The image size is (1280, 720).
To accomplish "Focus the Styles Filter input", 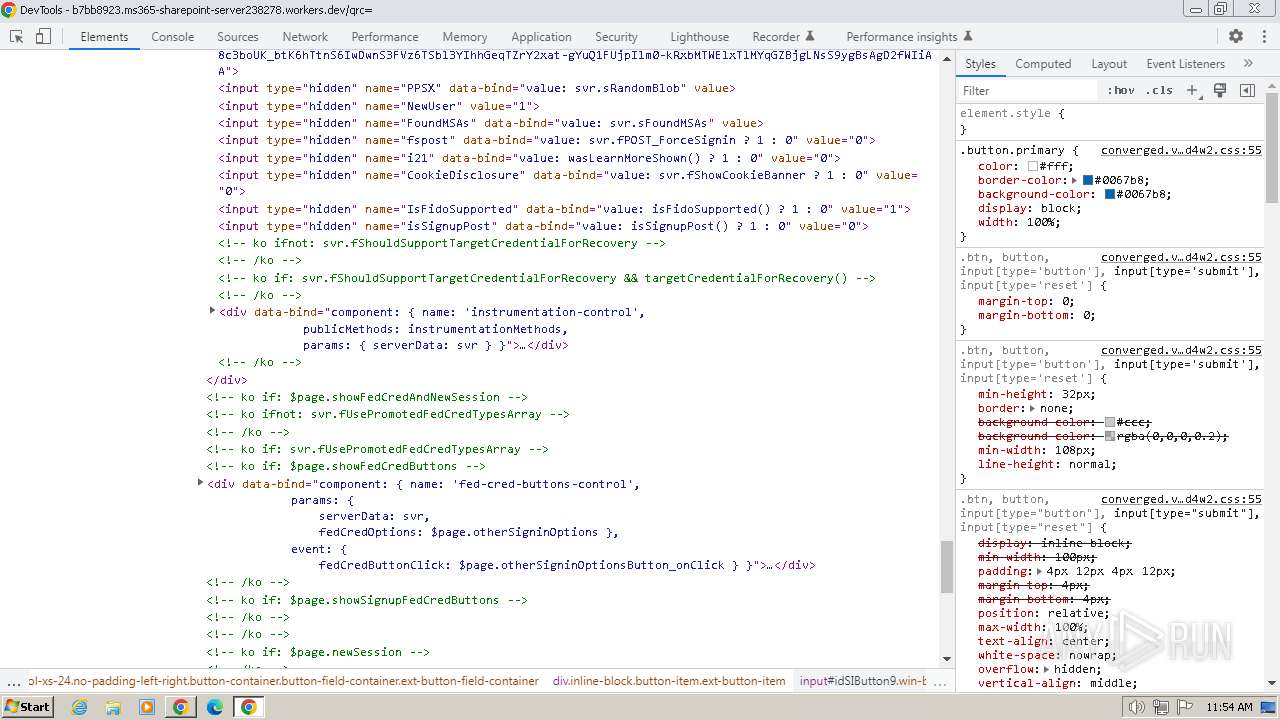I will (x=1028, y=90).
